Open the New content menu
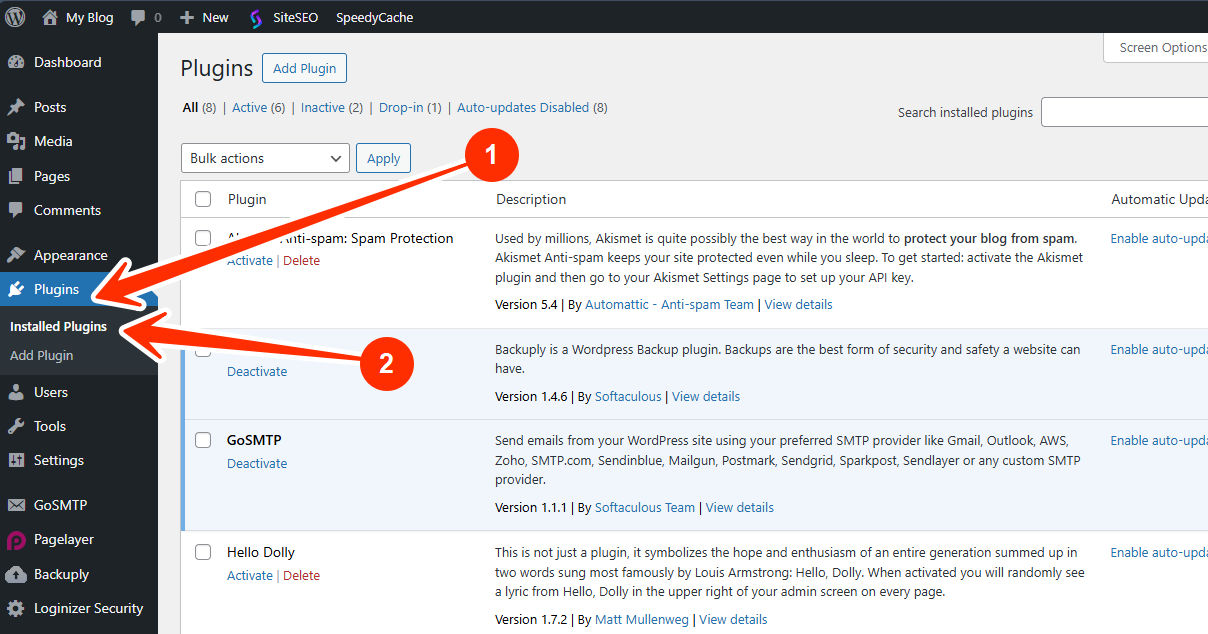Image resolution: width=1208 pixels, height=634 pixels. coord(204,18)
